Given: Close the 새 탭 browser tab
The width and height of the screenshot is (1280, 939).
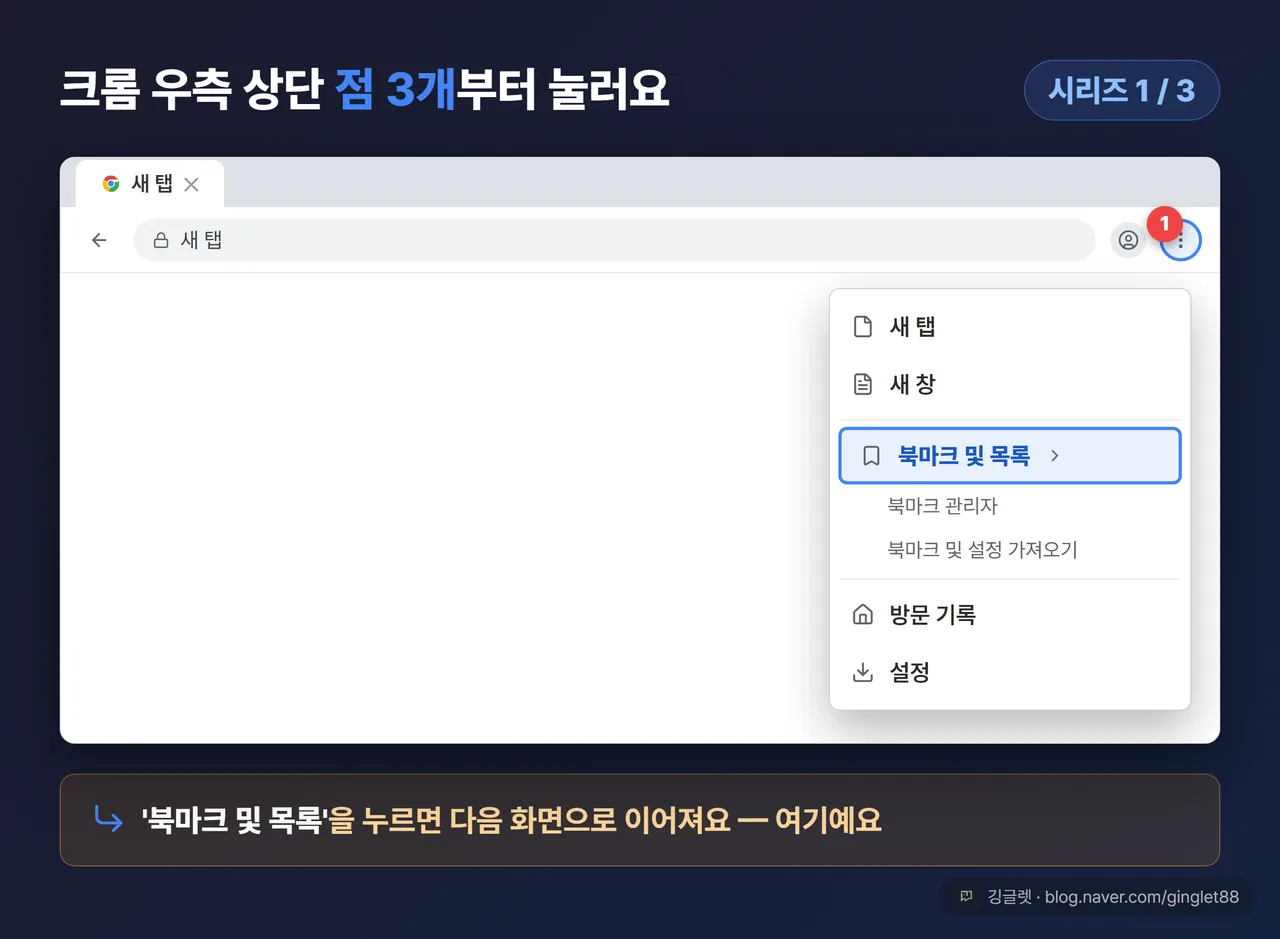Looking at the screenshot, I should (x=191, y=184).
